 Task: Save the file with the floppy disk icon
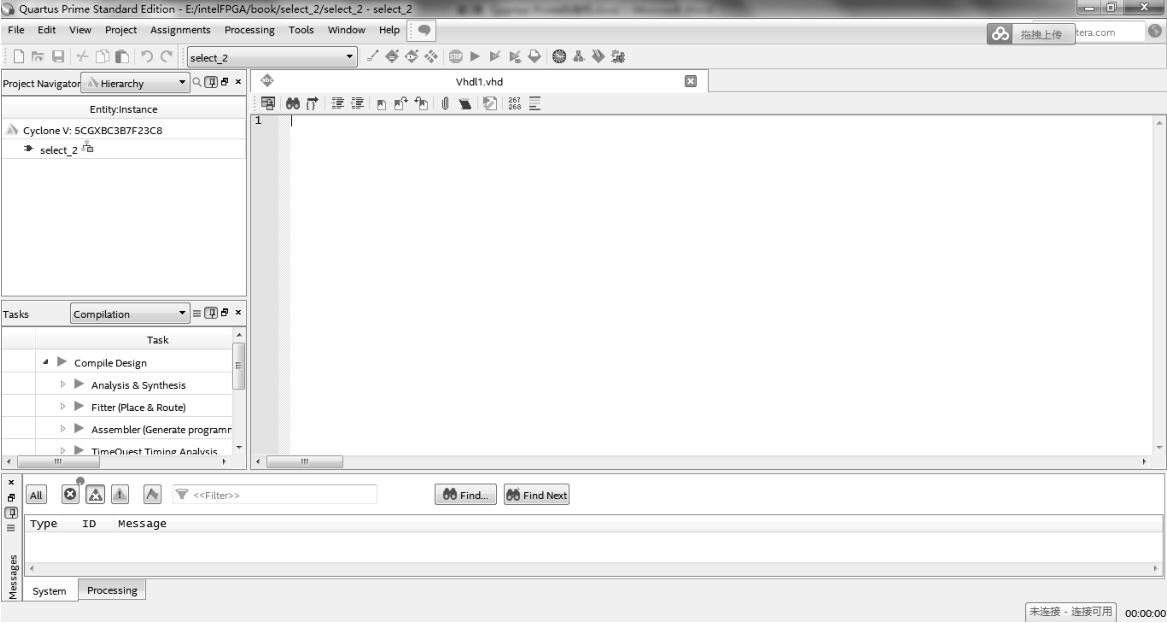click(x=57, y=57)
